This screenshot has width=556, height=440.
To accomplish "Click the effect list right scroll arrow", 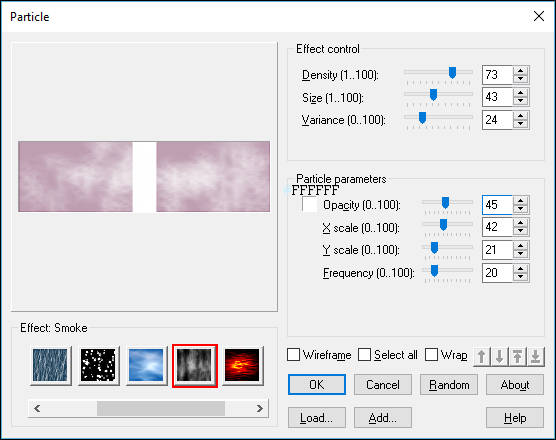I will [x=260, y=408].
